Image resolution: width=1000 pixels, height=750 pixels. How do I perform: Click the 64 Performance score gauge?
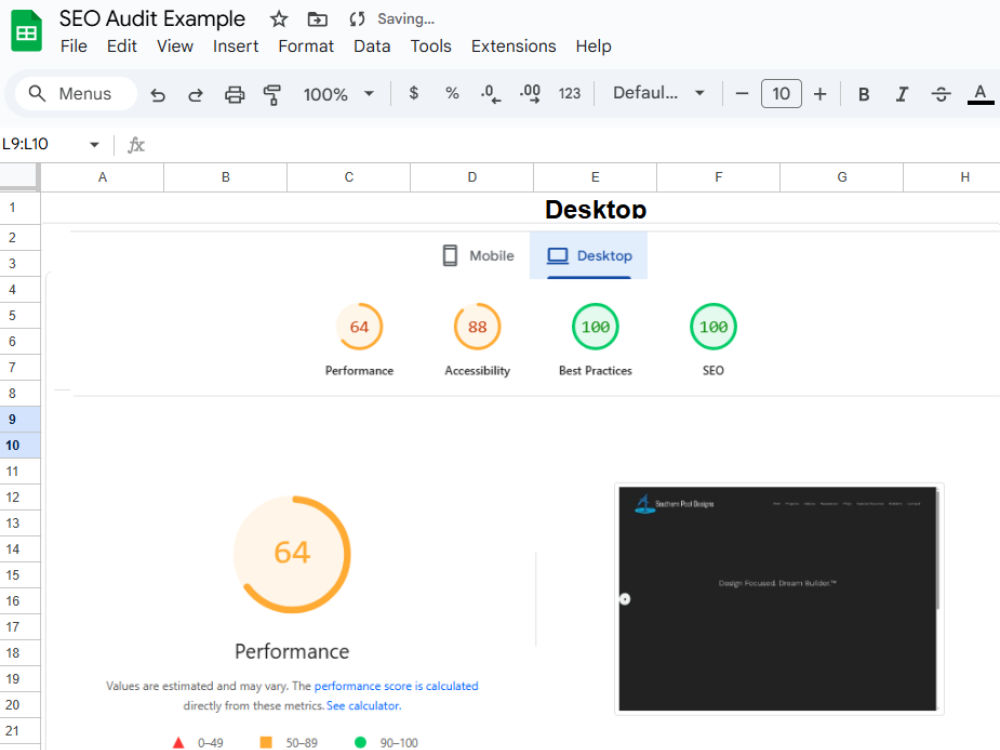tap(359, 327)
